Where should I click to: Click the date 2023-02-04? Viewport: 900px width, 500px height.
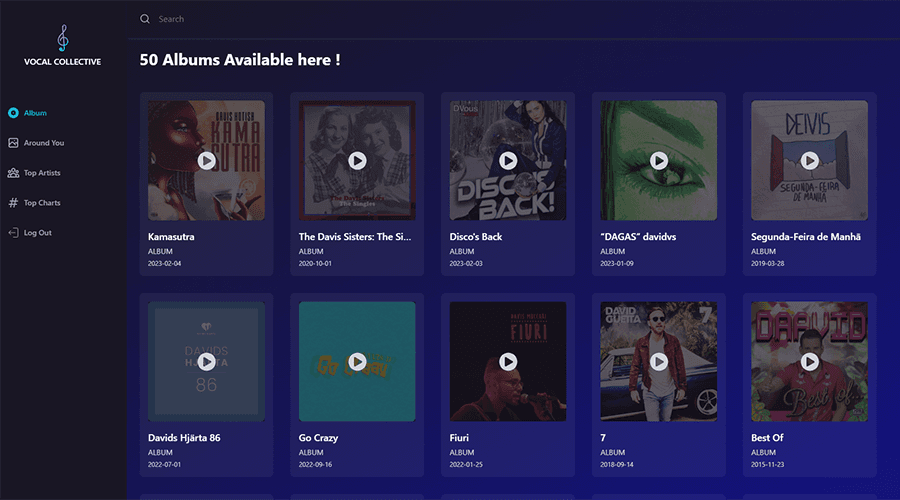164,263
